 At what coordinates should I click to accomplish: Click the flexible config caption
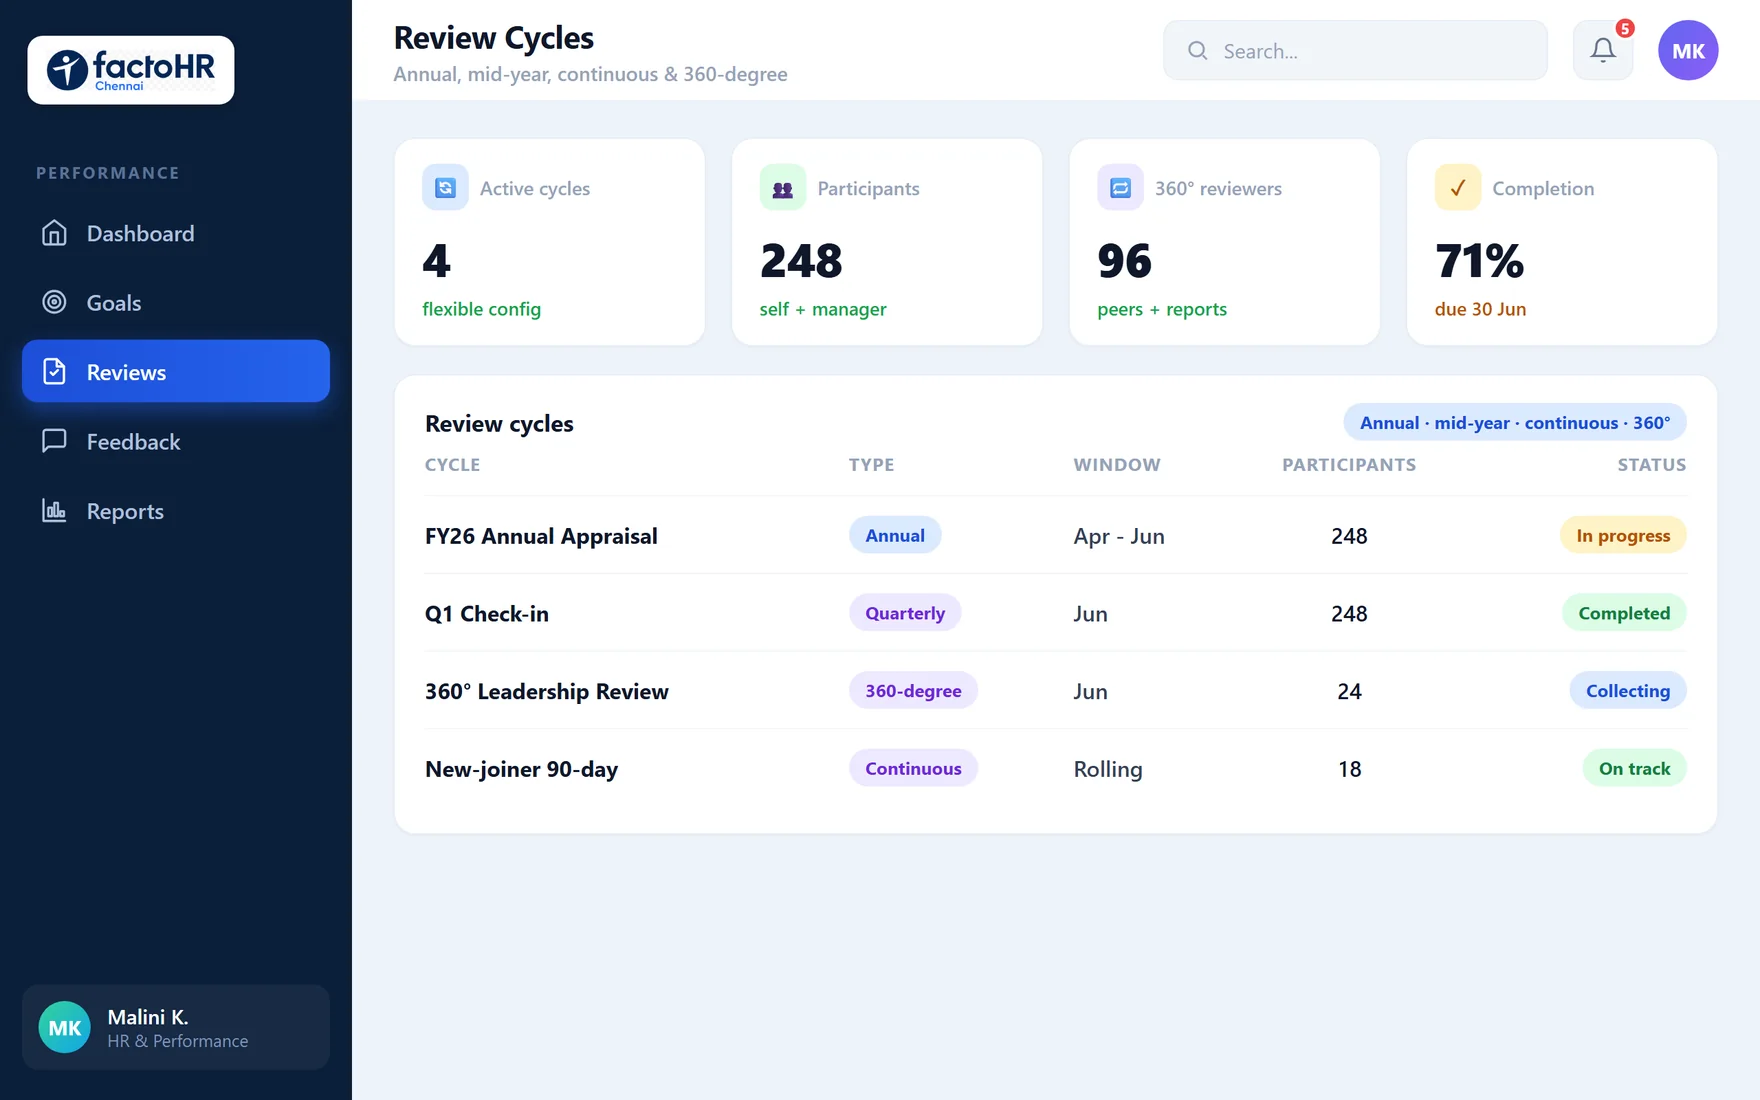point(481,309)
